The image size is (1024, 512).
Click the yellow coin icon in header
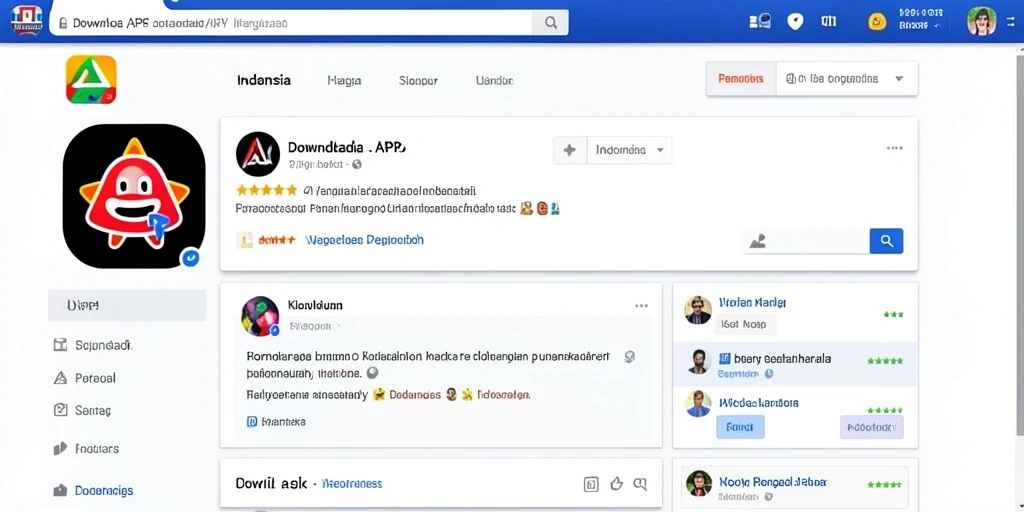point(877,22)
